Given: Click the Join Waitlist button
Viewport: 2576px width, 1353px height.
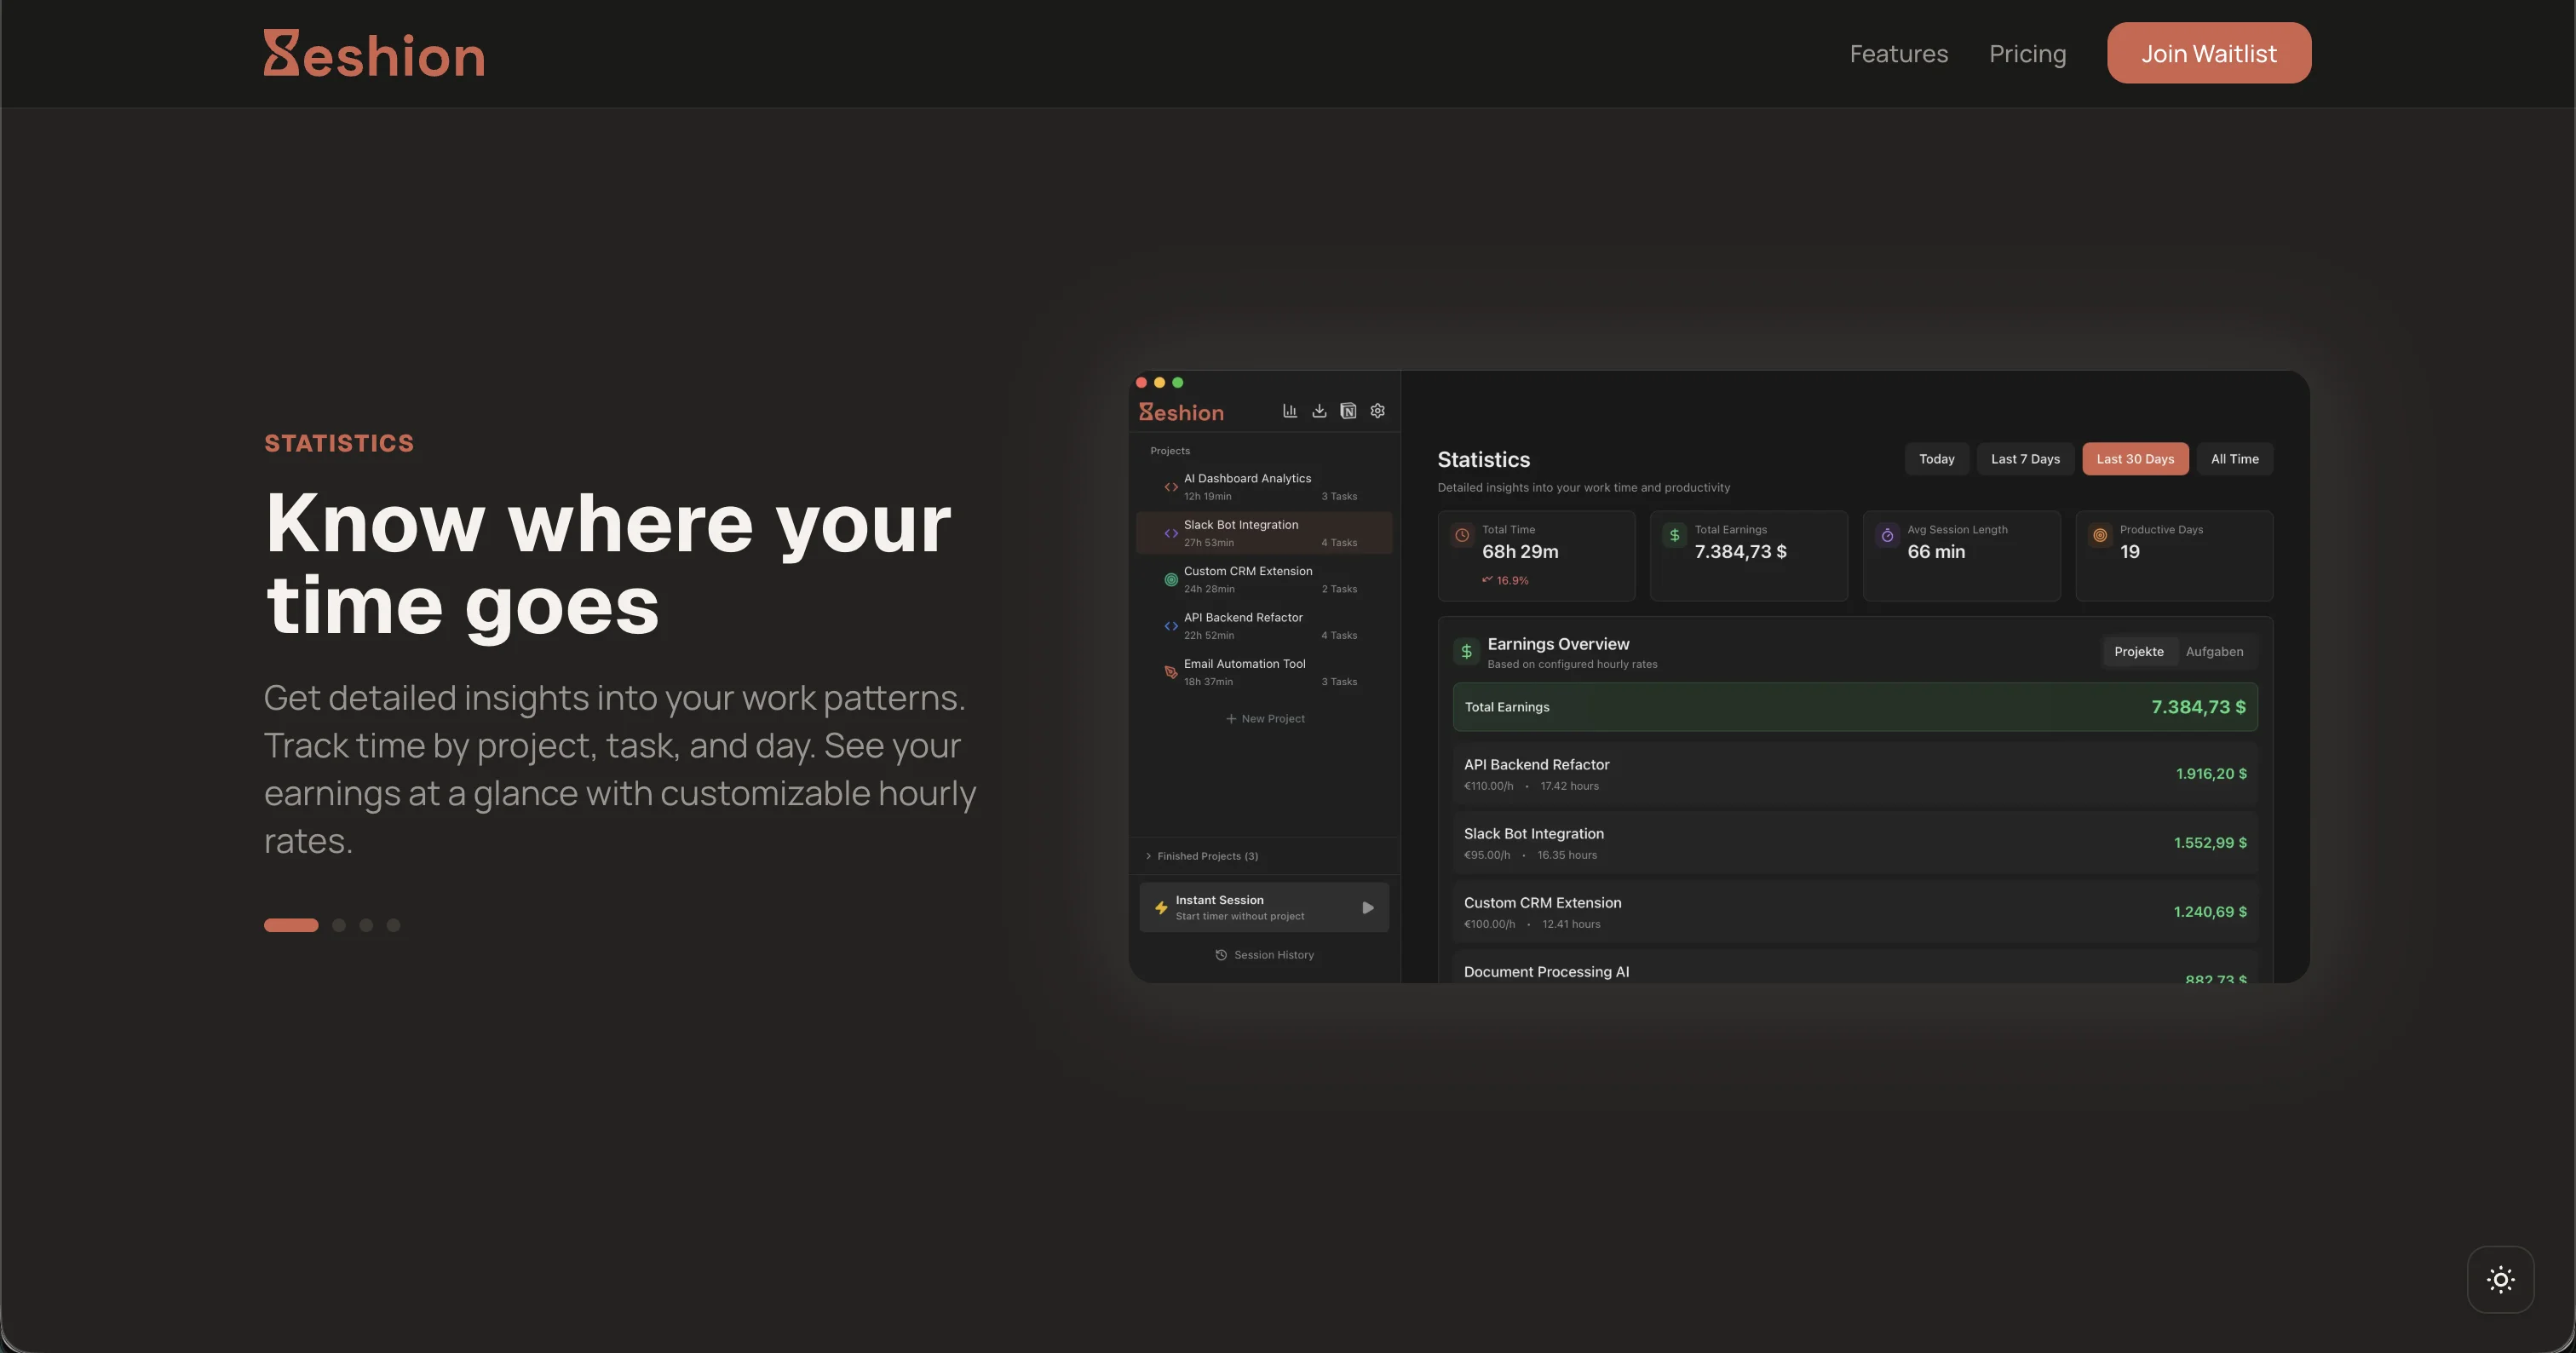Looking at the screenshot, I should (x=2208, y=54).
